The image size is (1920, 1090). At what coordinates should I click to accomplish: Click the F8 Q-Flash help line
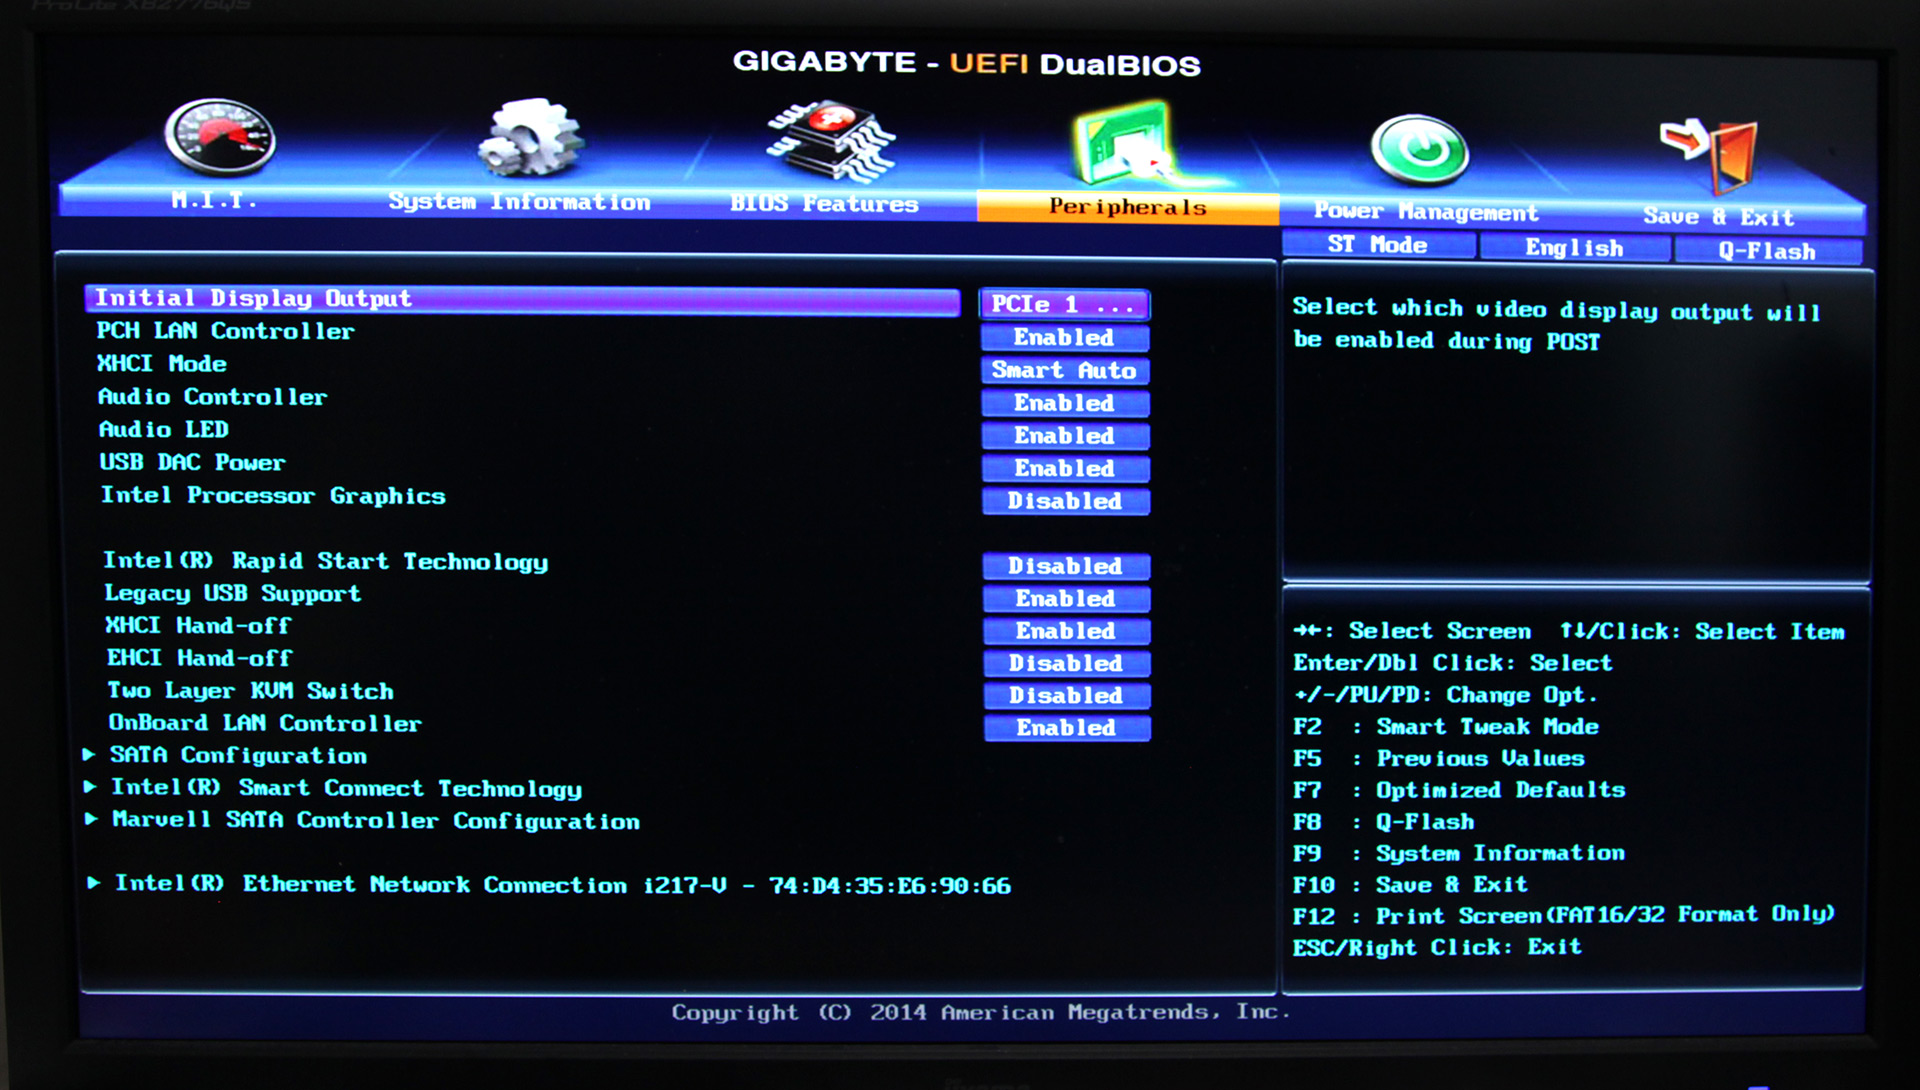click(x=1384, y=822)
